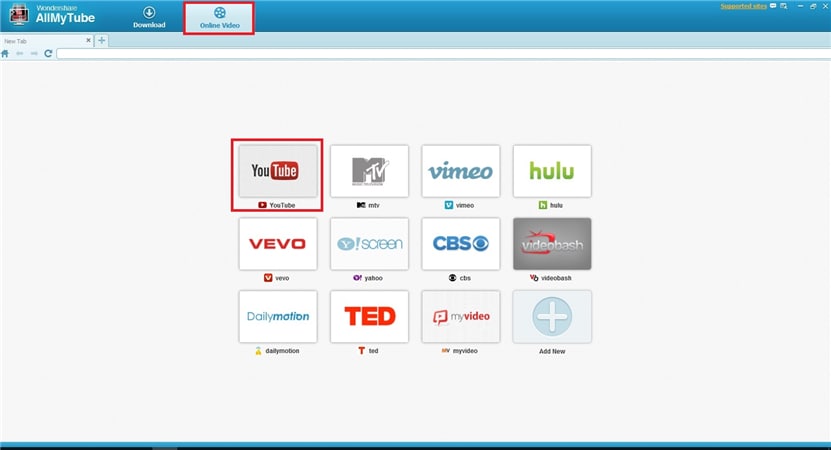Screen dimensions: 831x450
Task: Open the Hulu site tile
Action: click(x=552, y=171)
